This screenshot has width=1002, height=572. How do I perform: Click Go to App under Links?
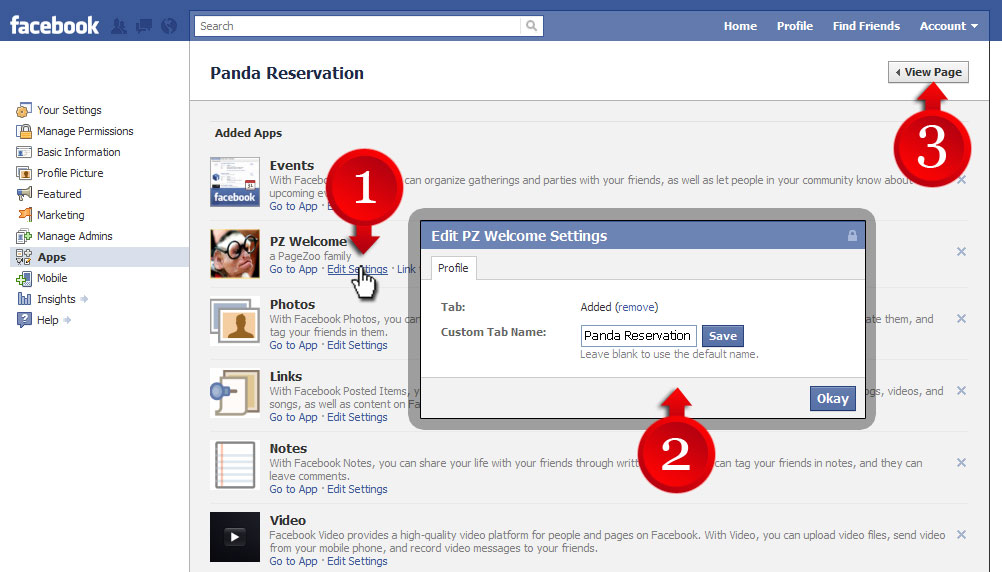293,417
